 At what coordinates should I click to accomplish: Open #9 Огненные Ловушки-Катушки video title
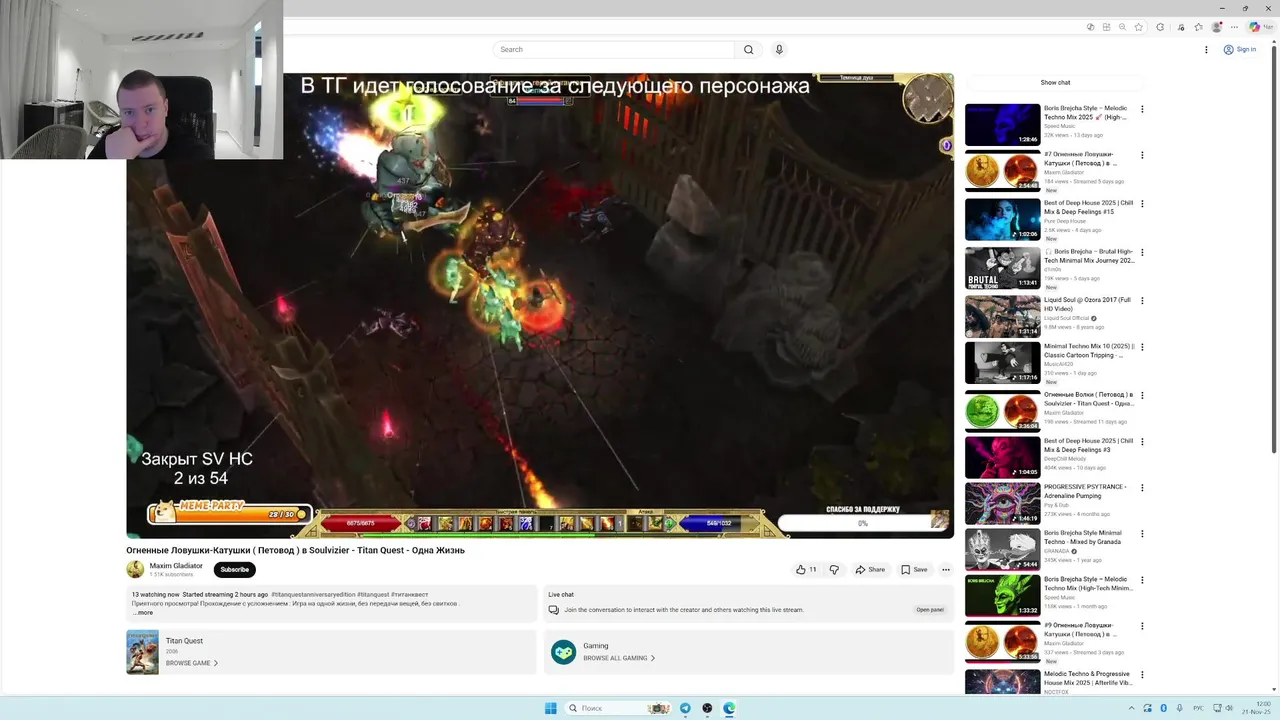pyautogui.click(x=1081, y=629)
